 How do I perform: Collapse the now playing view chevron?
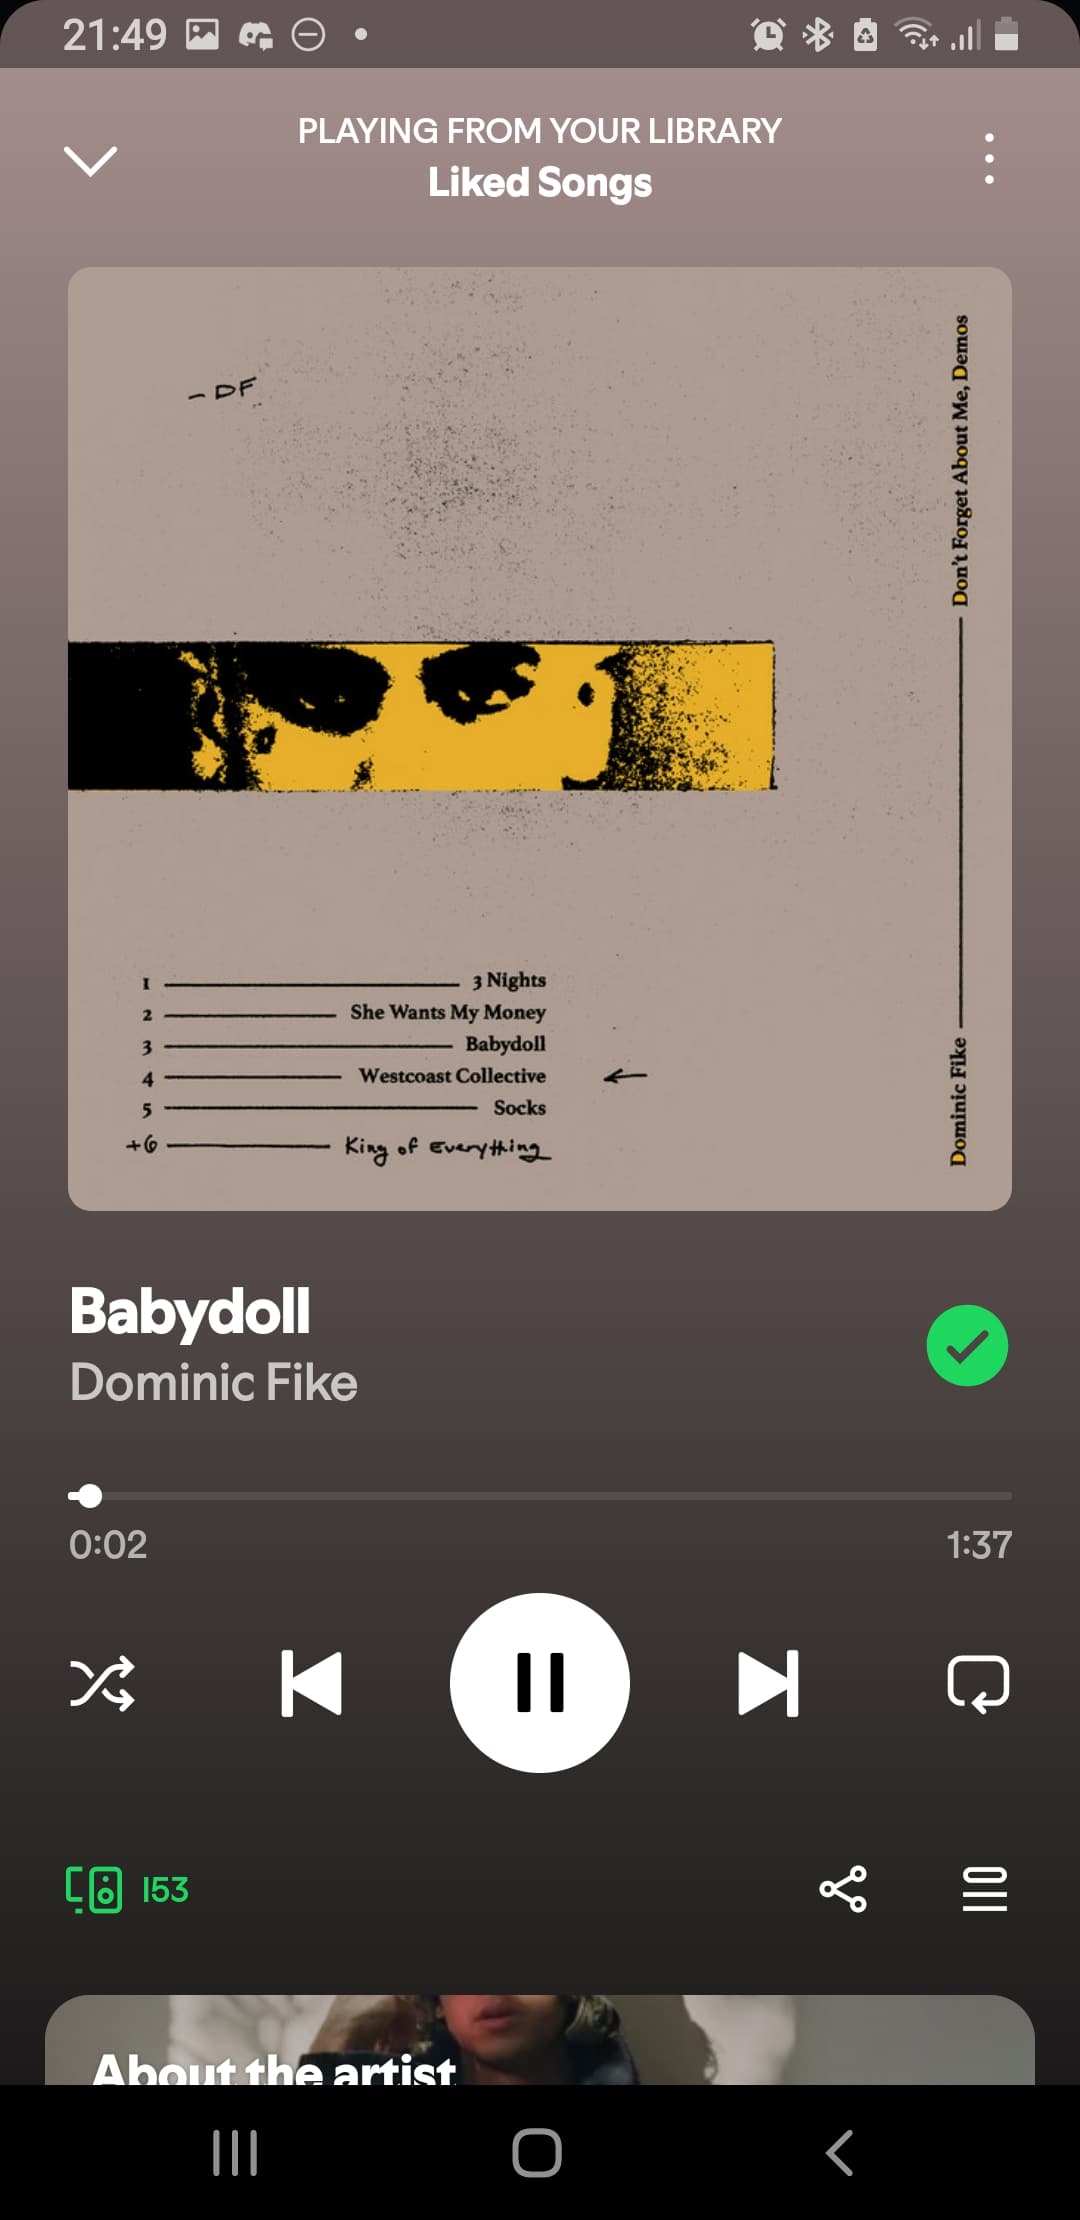(90, 160)
